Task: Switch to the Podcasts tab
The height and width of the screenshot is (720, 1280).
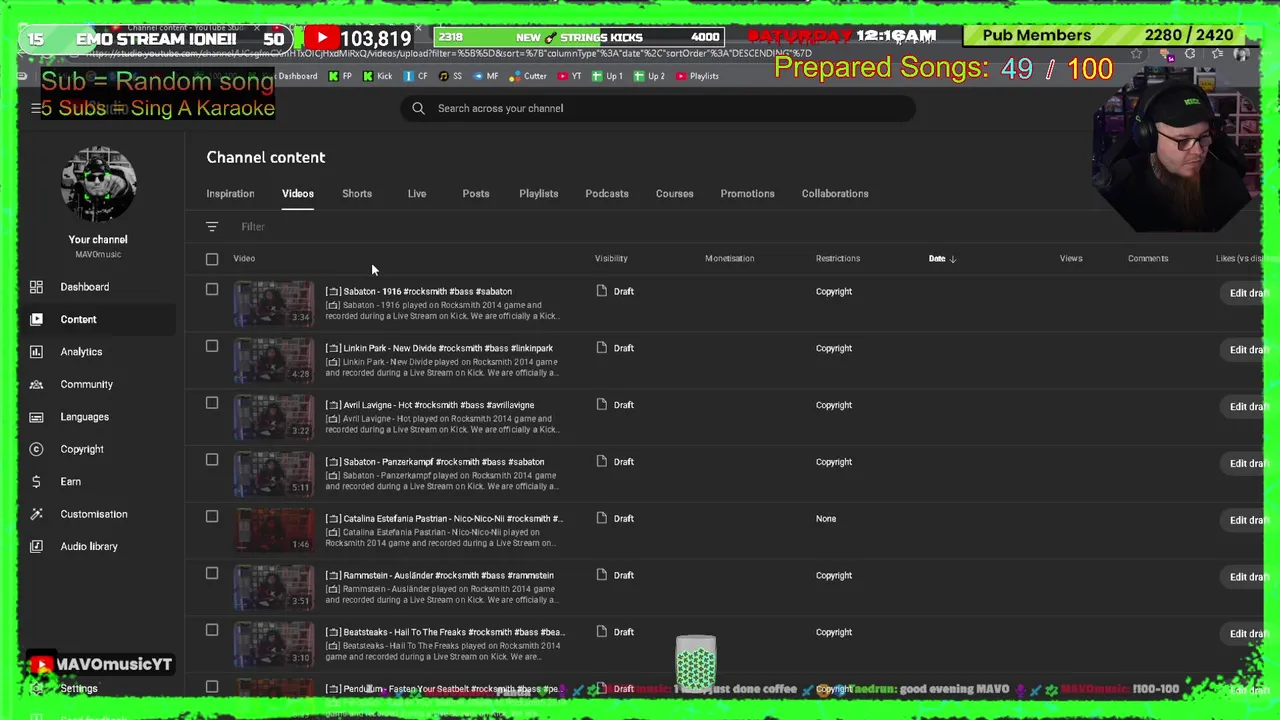Action: pos(607,194)
